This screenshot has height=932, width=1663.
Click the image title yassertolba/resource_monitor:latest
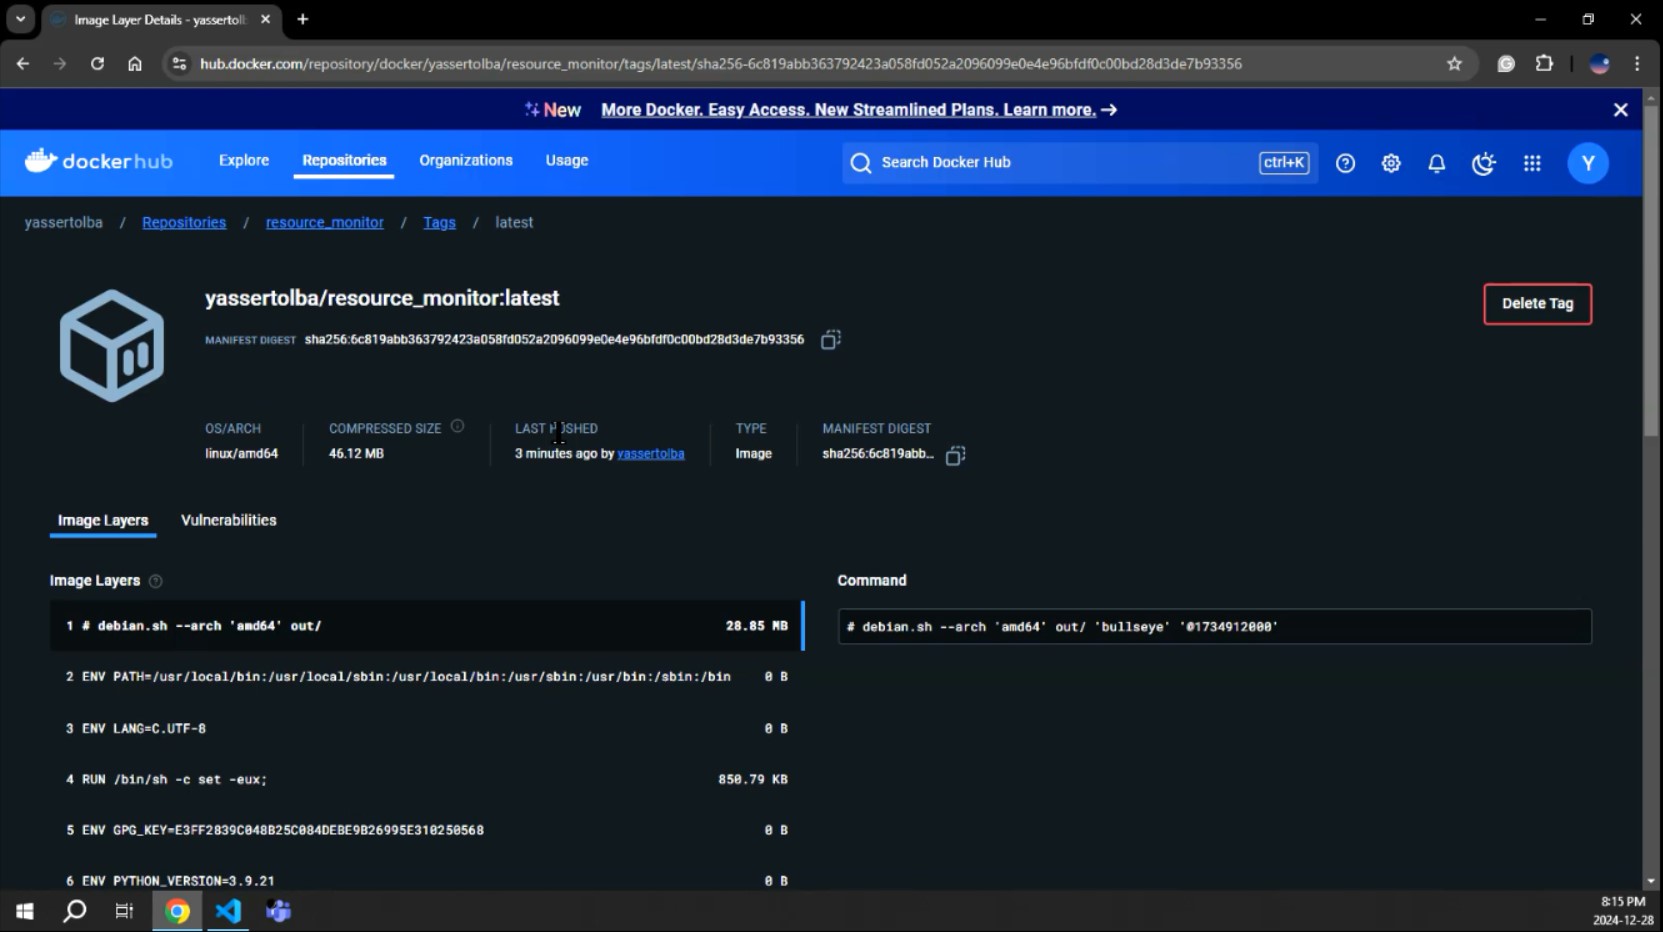click(382, 298)
